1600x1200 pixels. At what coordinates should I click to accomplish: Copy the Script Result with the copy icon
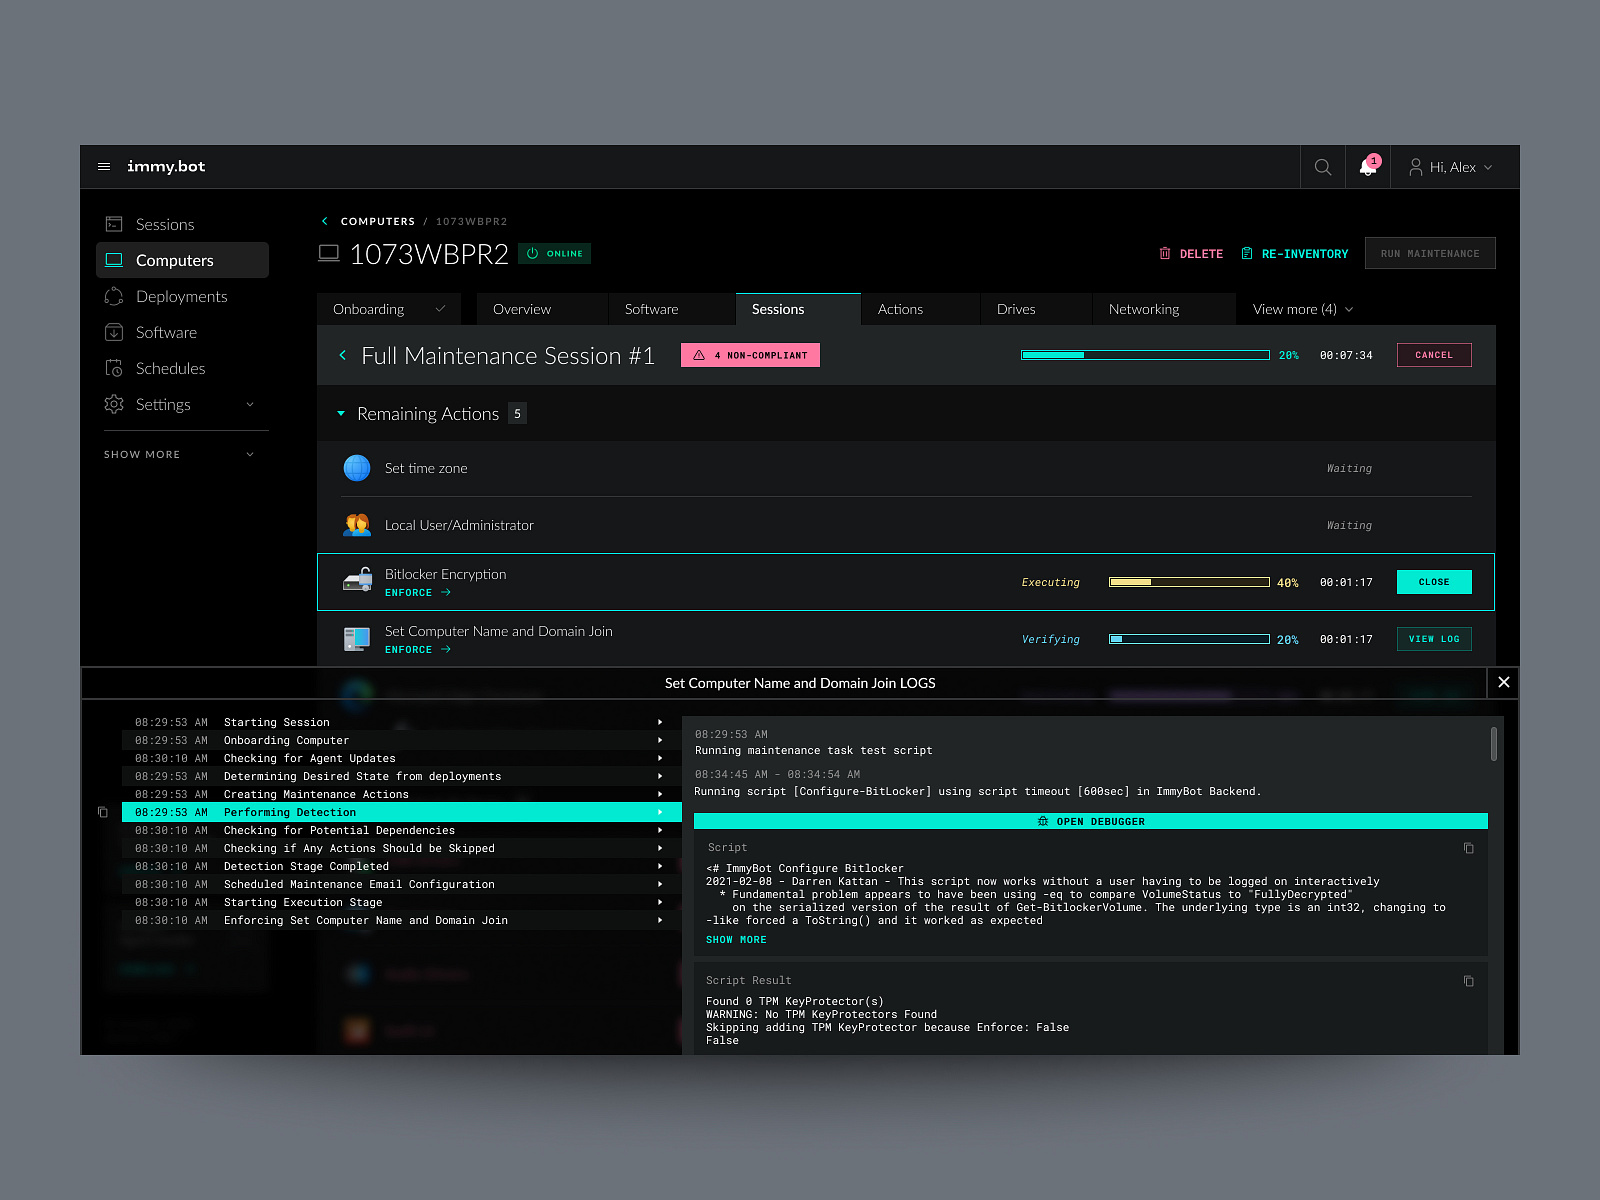click(1468, 981)
